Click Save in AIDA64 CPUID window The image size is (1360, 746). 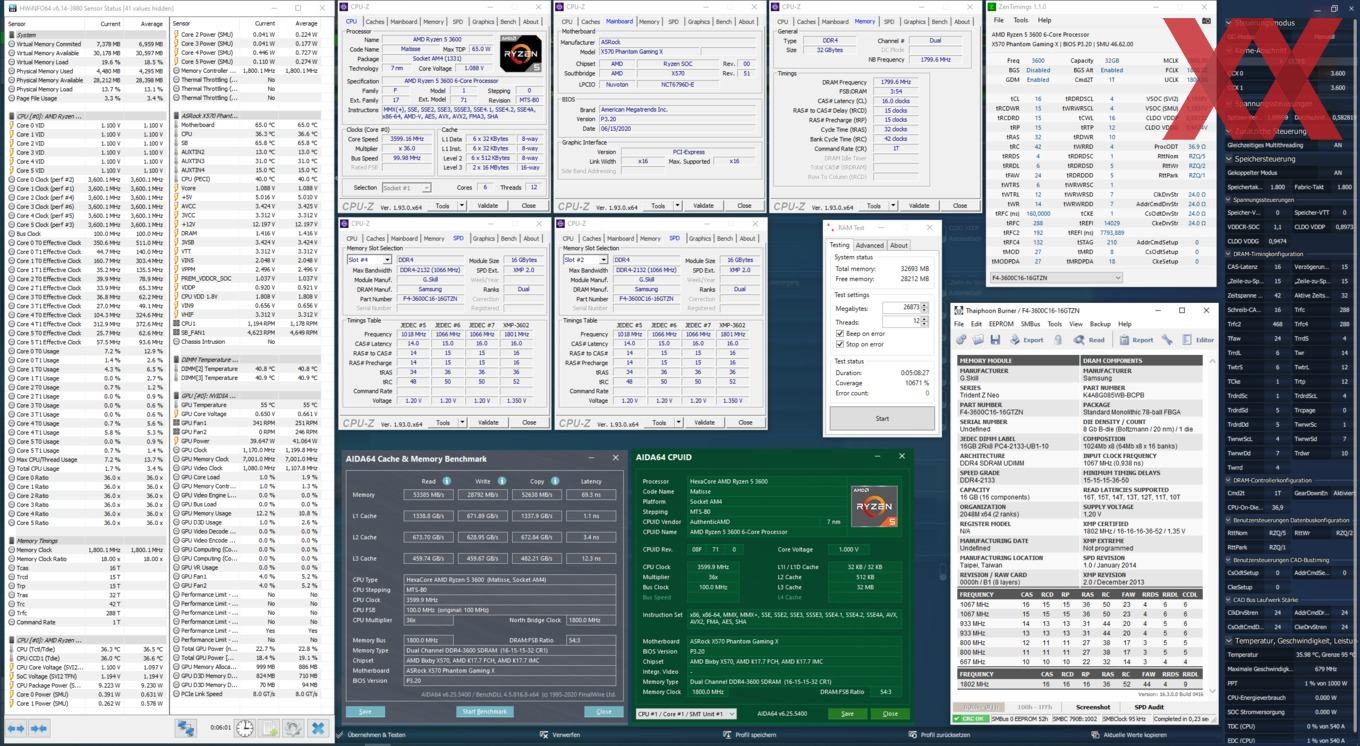847,713
